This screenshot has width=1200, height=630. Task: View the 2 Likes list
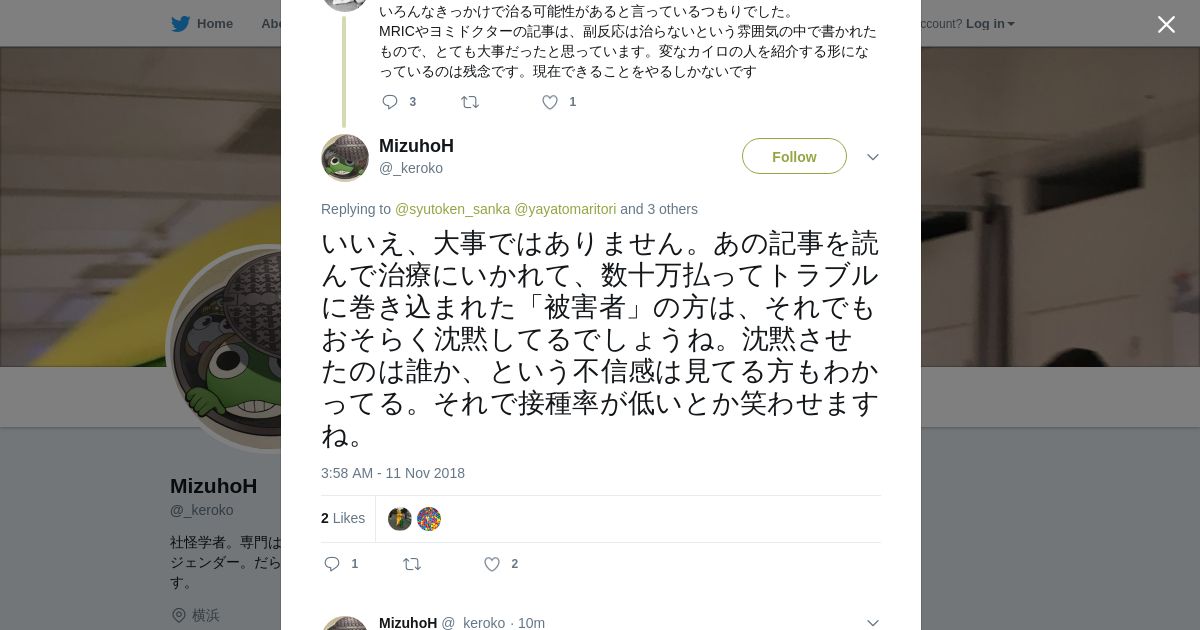pyautogui.click(x=343, y=518)
